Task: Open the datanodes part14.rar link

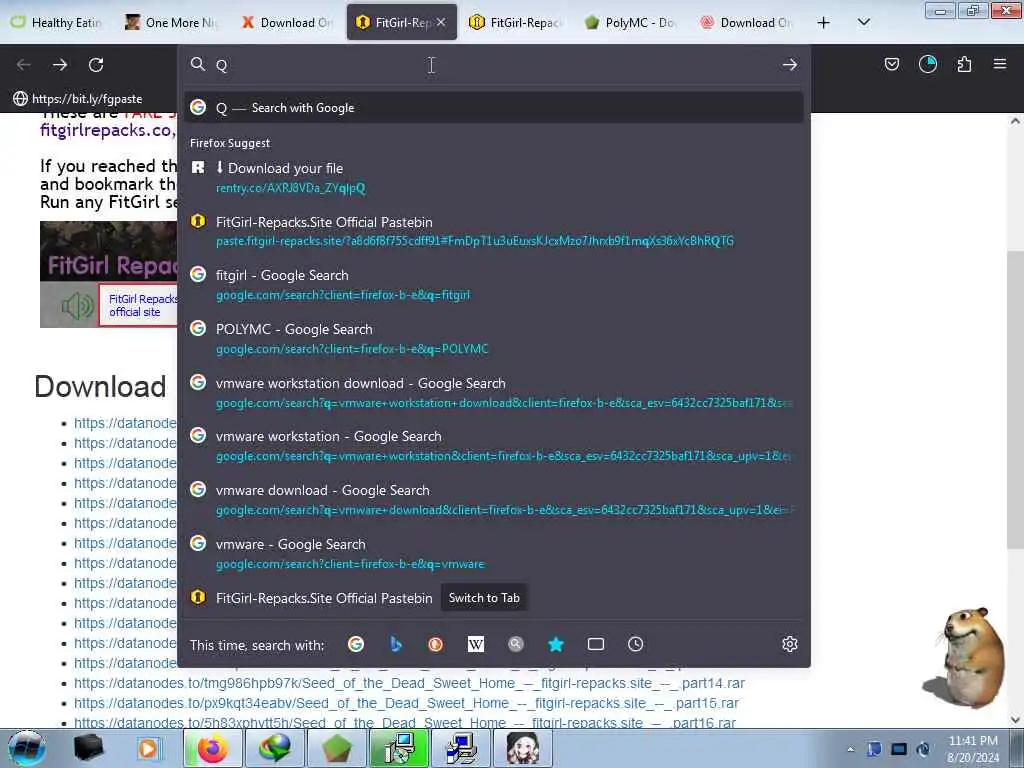Action: point(409,683)
